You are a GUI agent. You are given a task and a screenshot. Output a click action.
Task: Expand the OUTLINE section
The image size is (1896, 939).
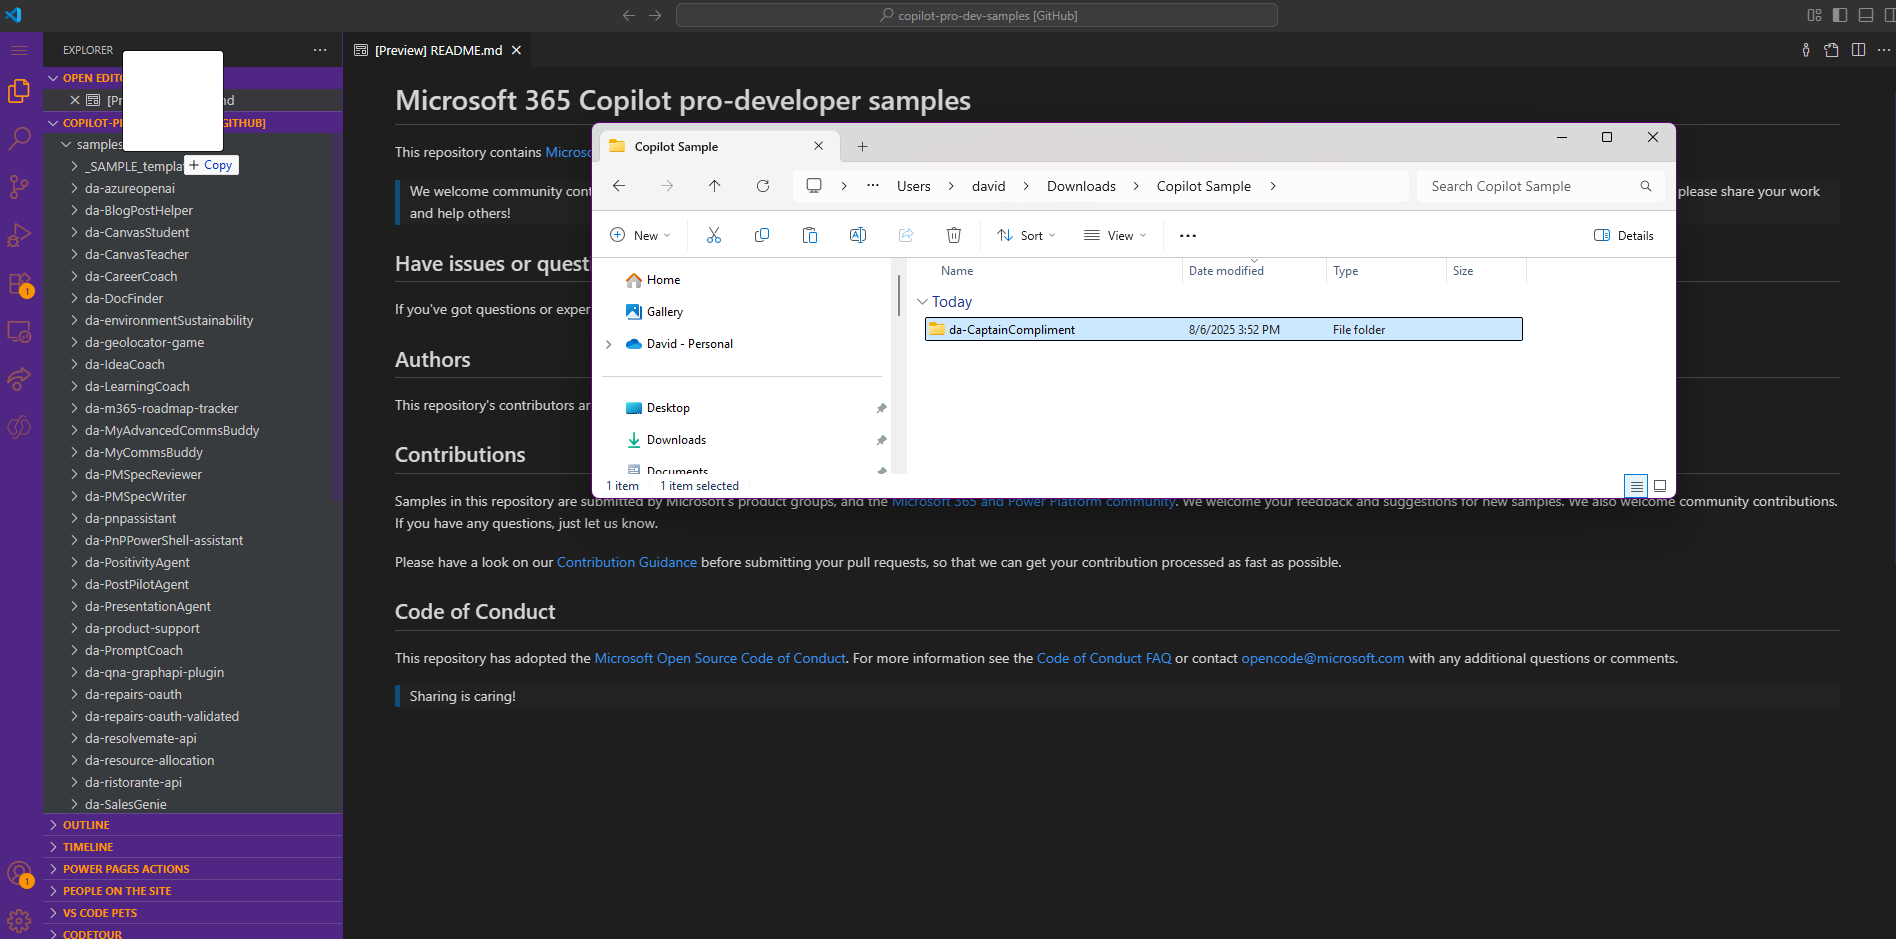point(193,825)
